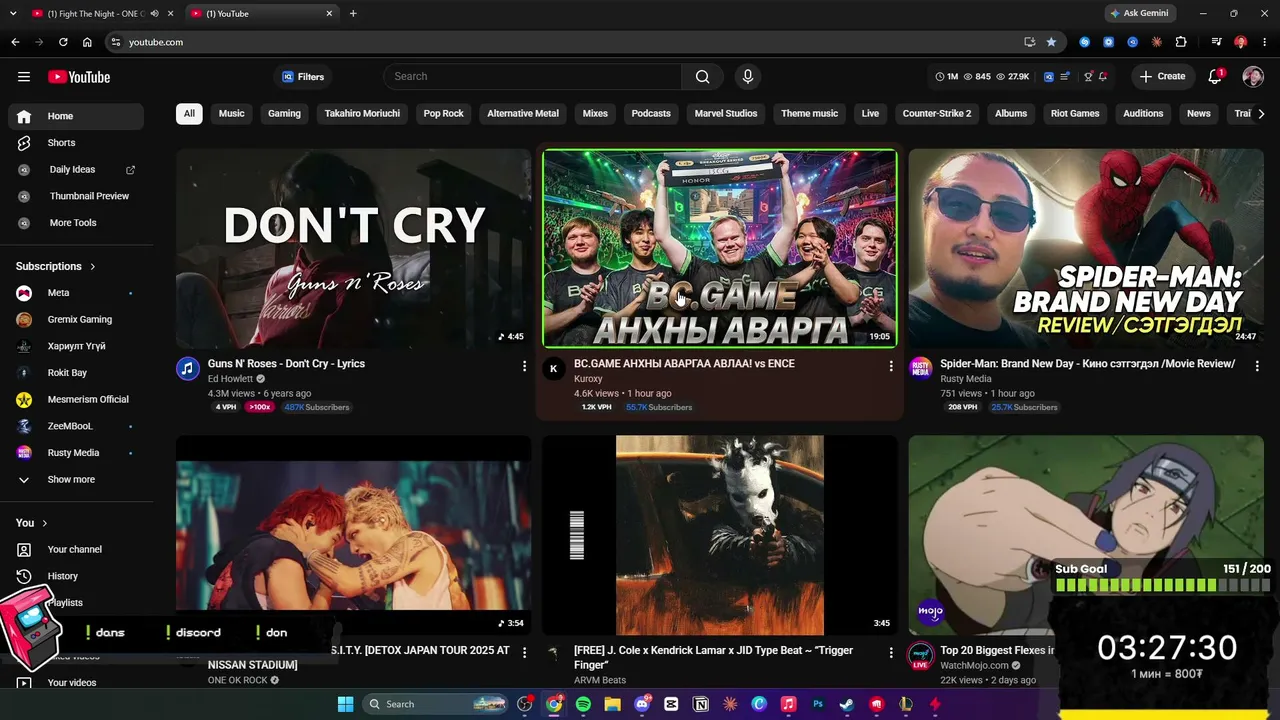This screenshot has height=720, width=1280.
Task: Play the Don't Cry lyrics video thumbnail
Action: pyautogui.click(x=354, y=248)
